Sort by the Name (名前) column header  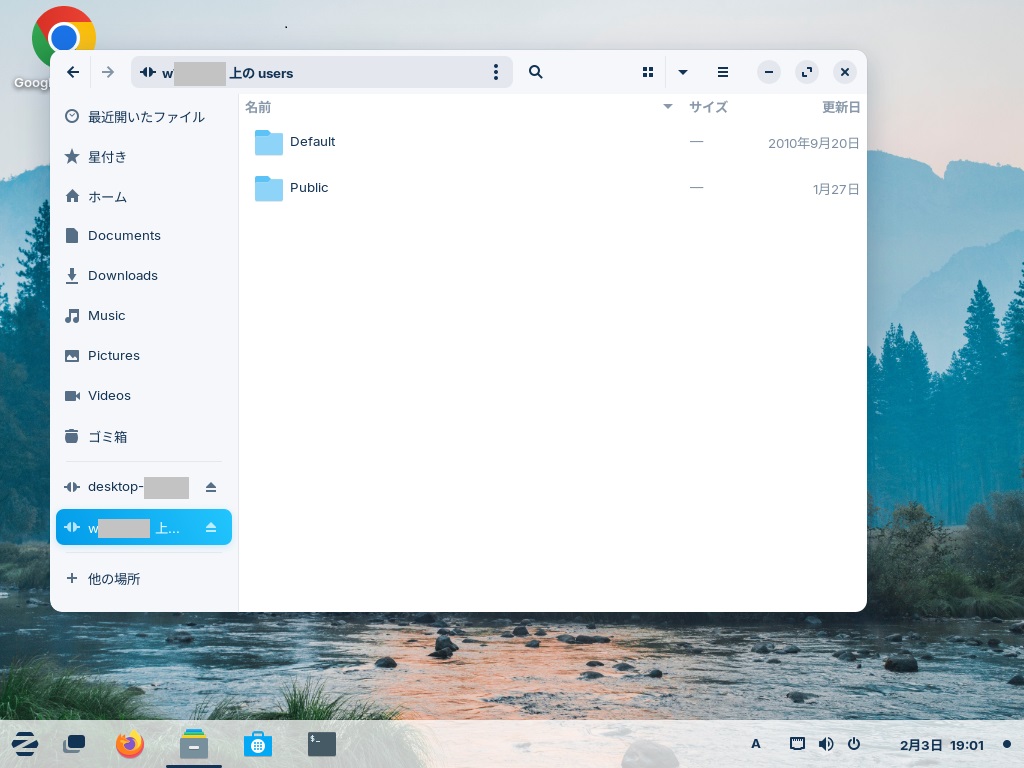[x=258, y=107]
